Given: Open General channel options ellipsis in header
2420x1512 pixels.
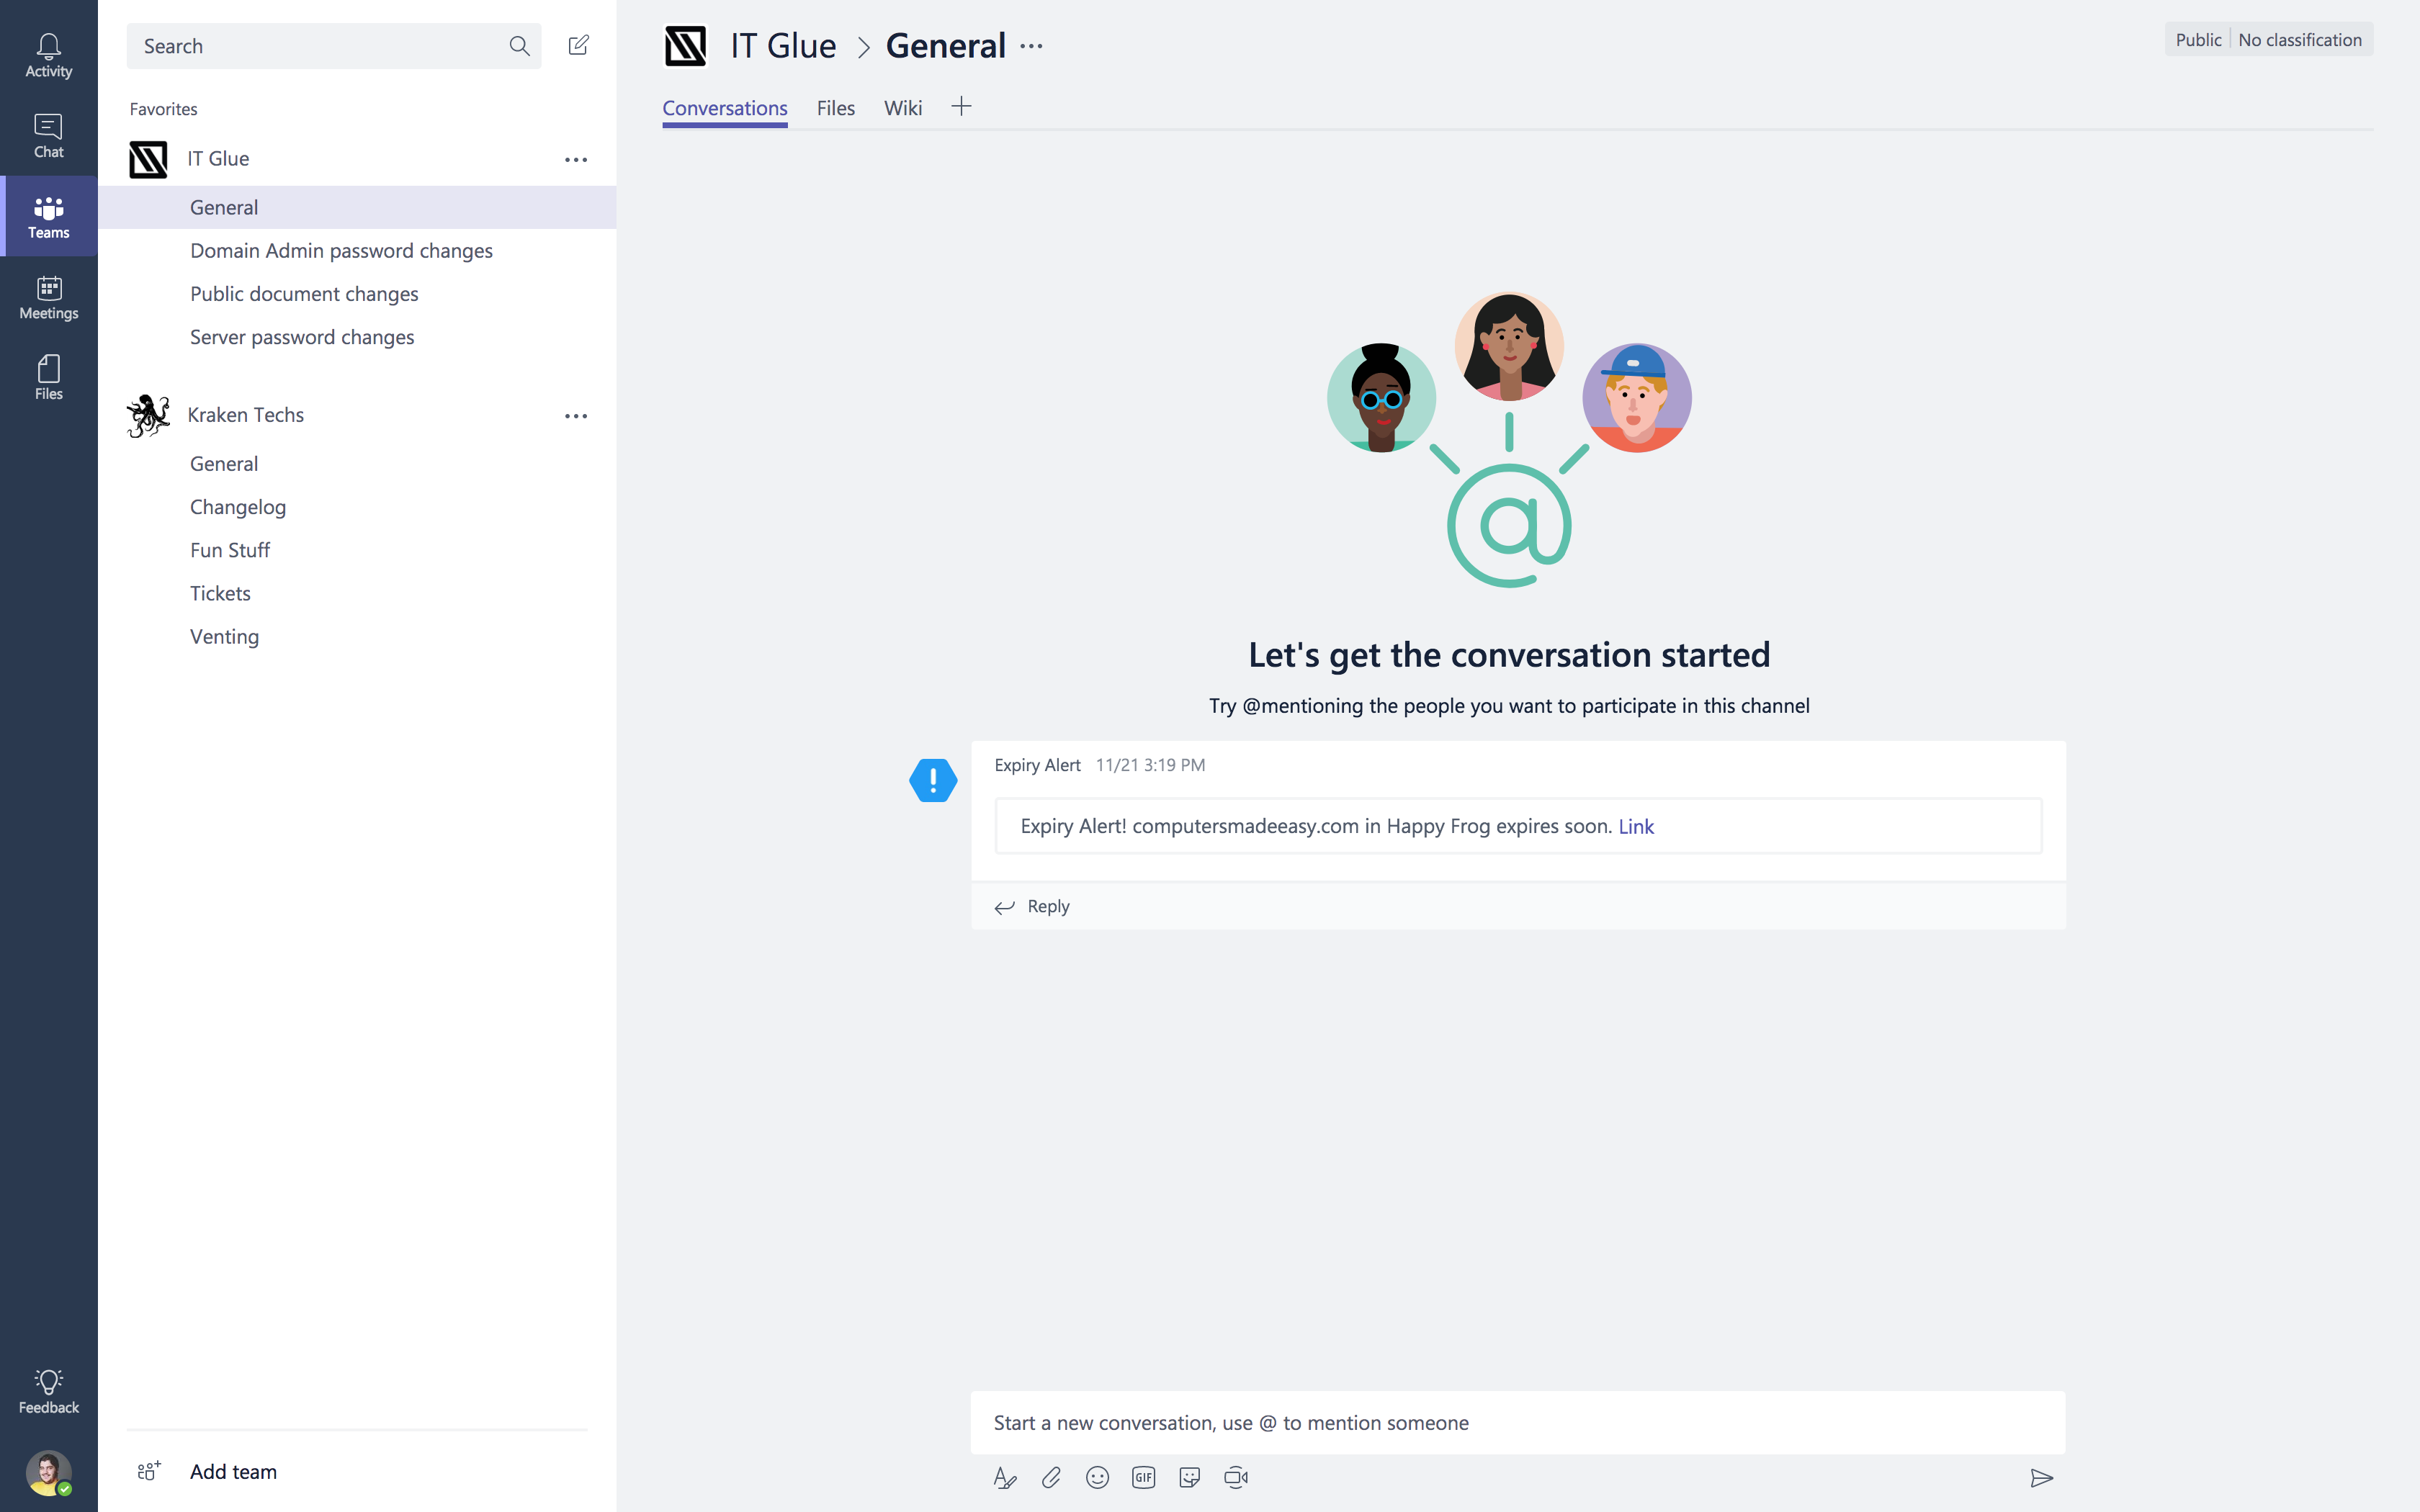Looking at the screenshot, I should click(1031, 46).
